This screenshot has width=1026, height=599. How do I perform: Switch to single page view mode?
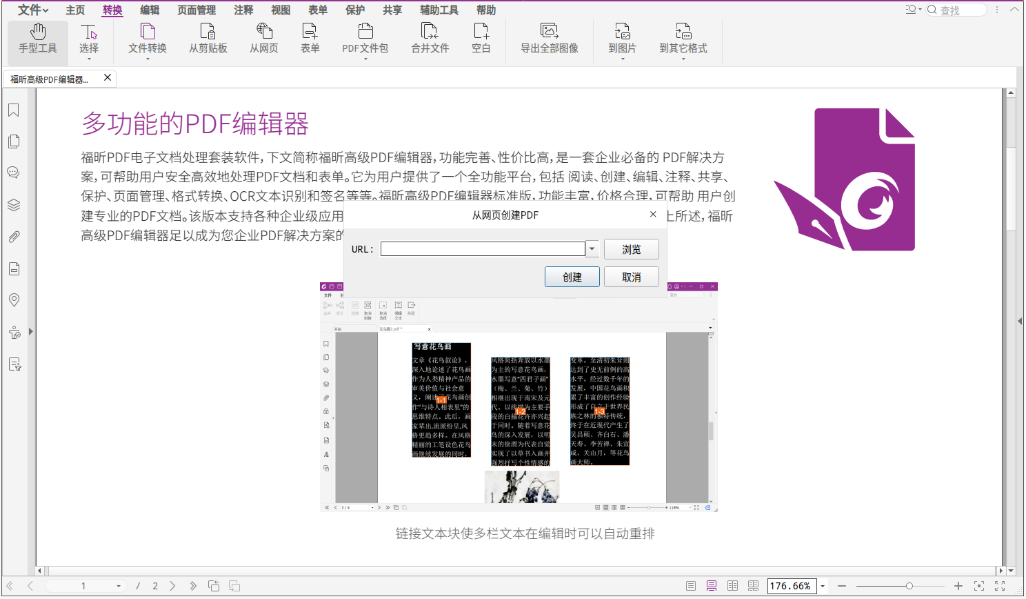pyautogui.click(x=691, y=586)
